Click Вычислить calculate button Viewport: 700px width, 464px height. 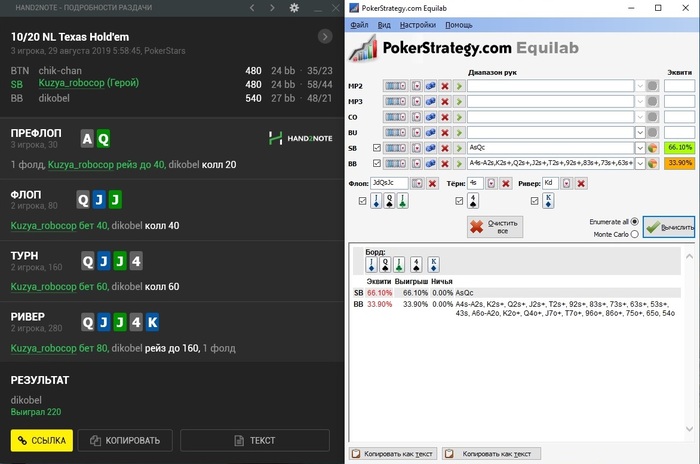[669, 227]
